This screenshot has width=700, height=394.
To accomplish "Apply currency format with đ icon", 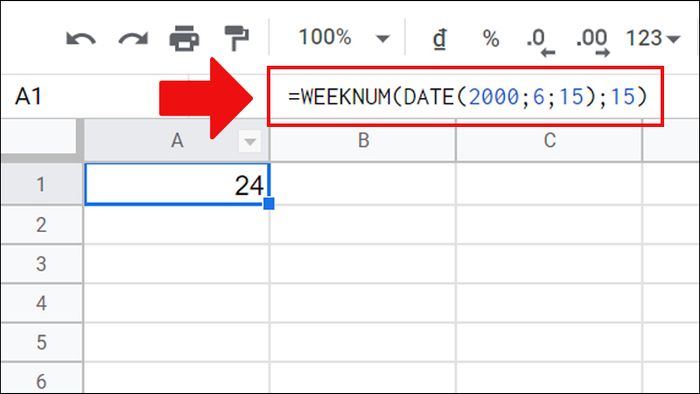I will pyautogui.click(x=440, y=38).
